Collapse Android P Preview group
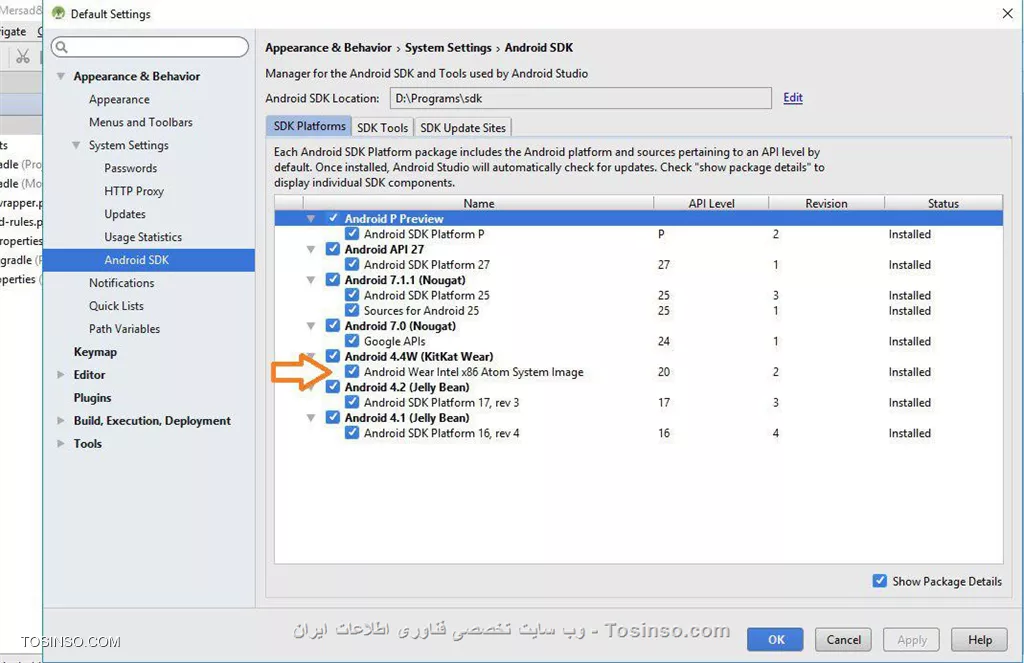Viewport: 1024px width, 663px height. pos(312,219)
